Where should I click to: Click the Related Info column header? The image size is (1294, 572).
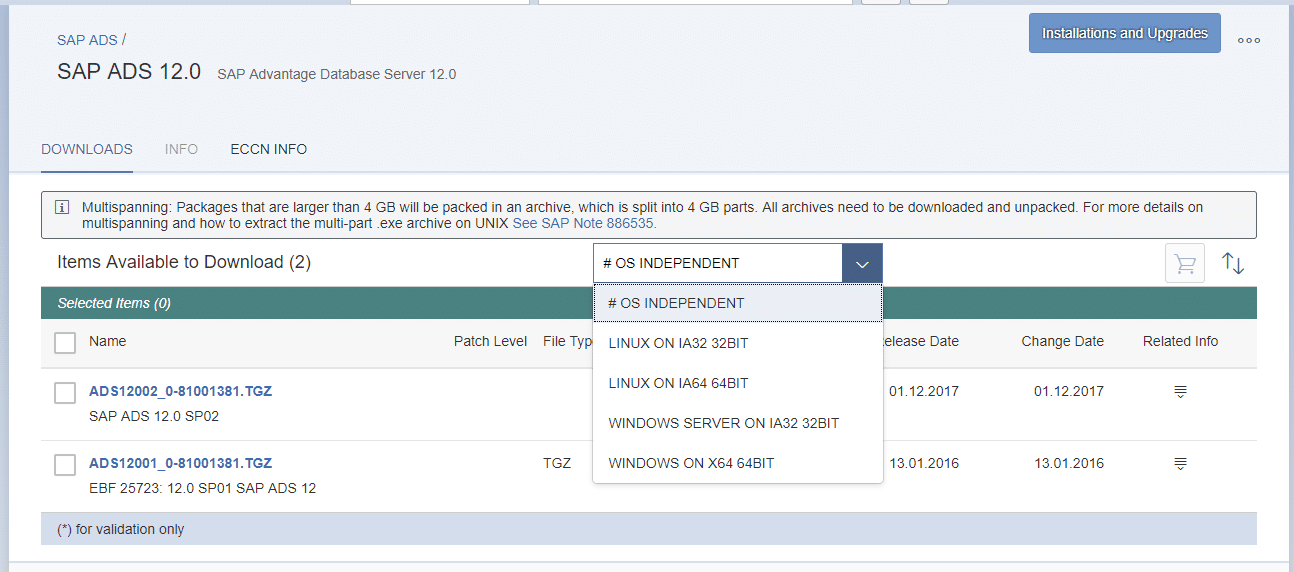click(x=1180, y=341)
